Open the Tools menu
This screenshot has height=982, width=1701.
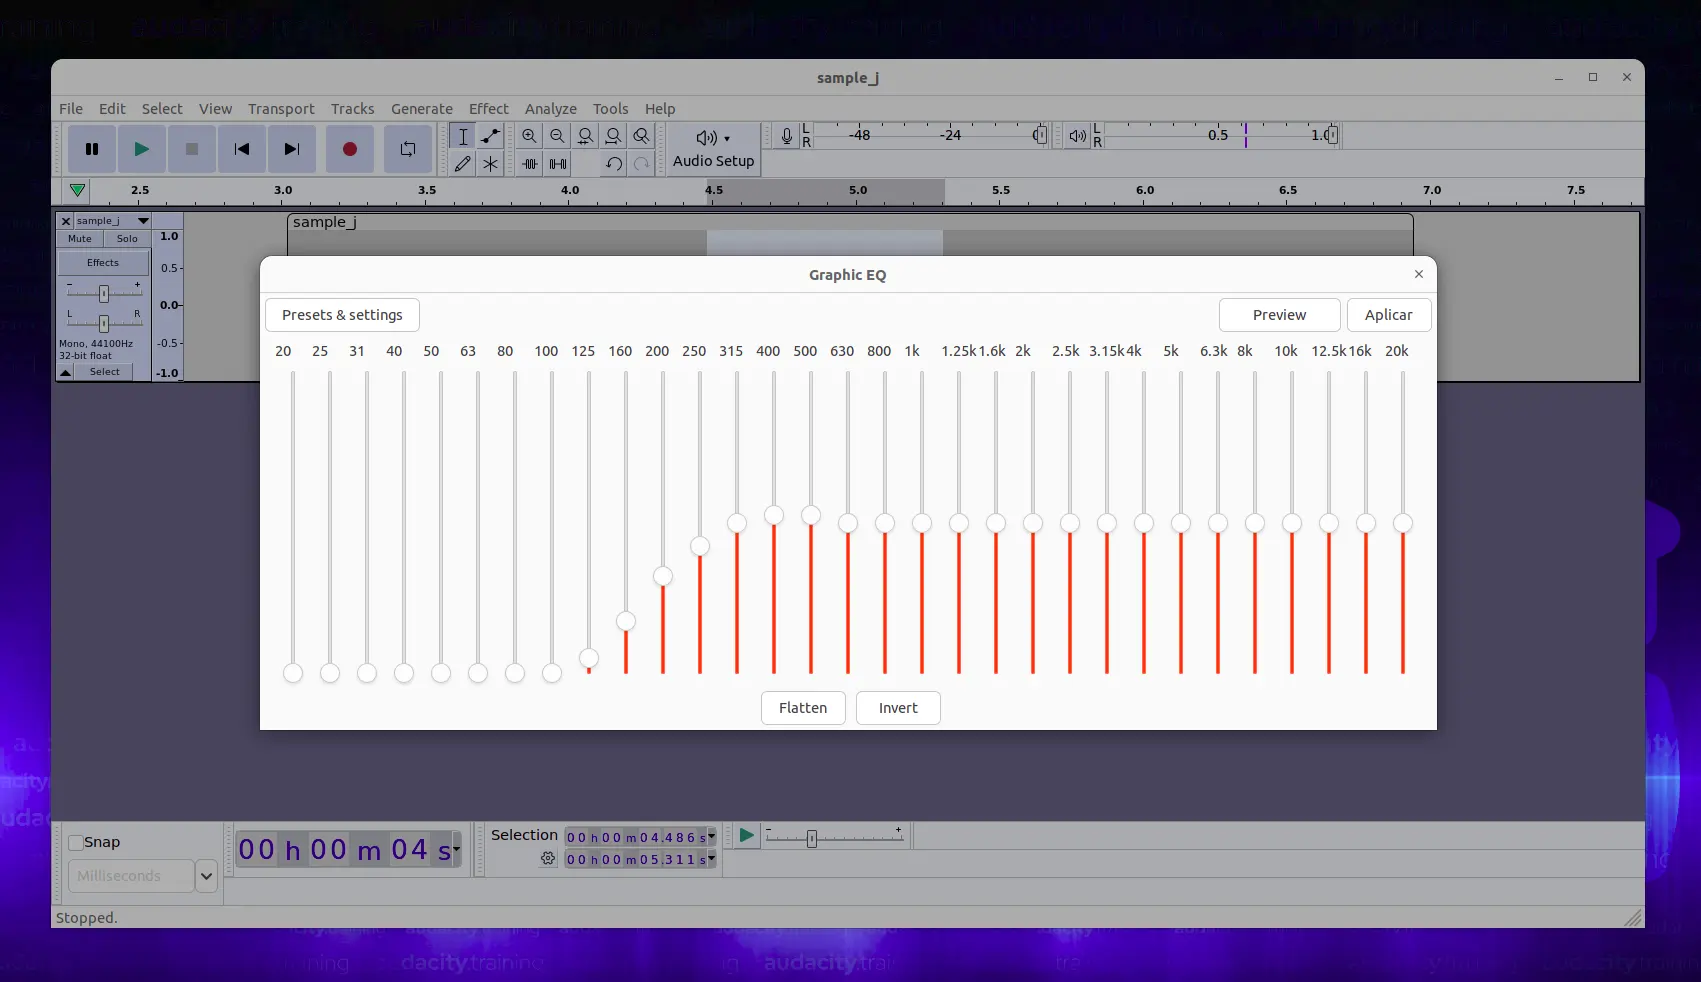click(x=611, y=109)
